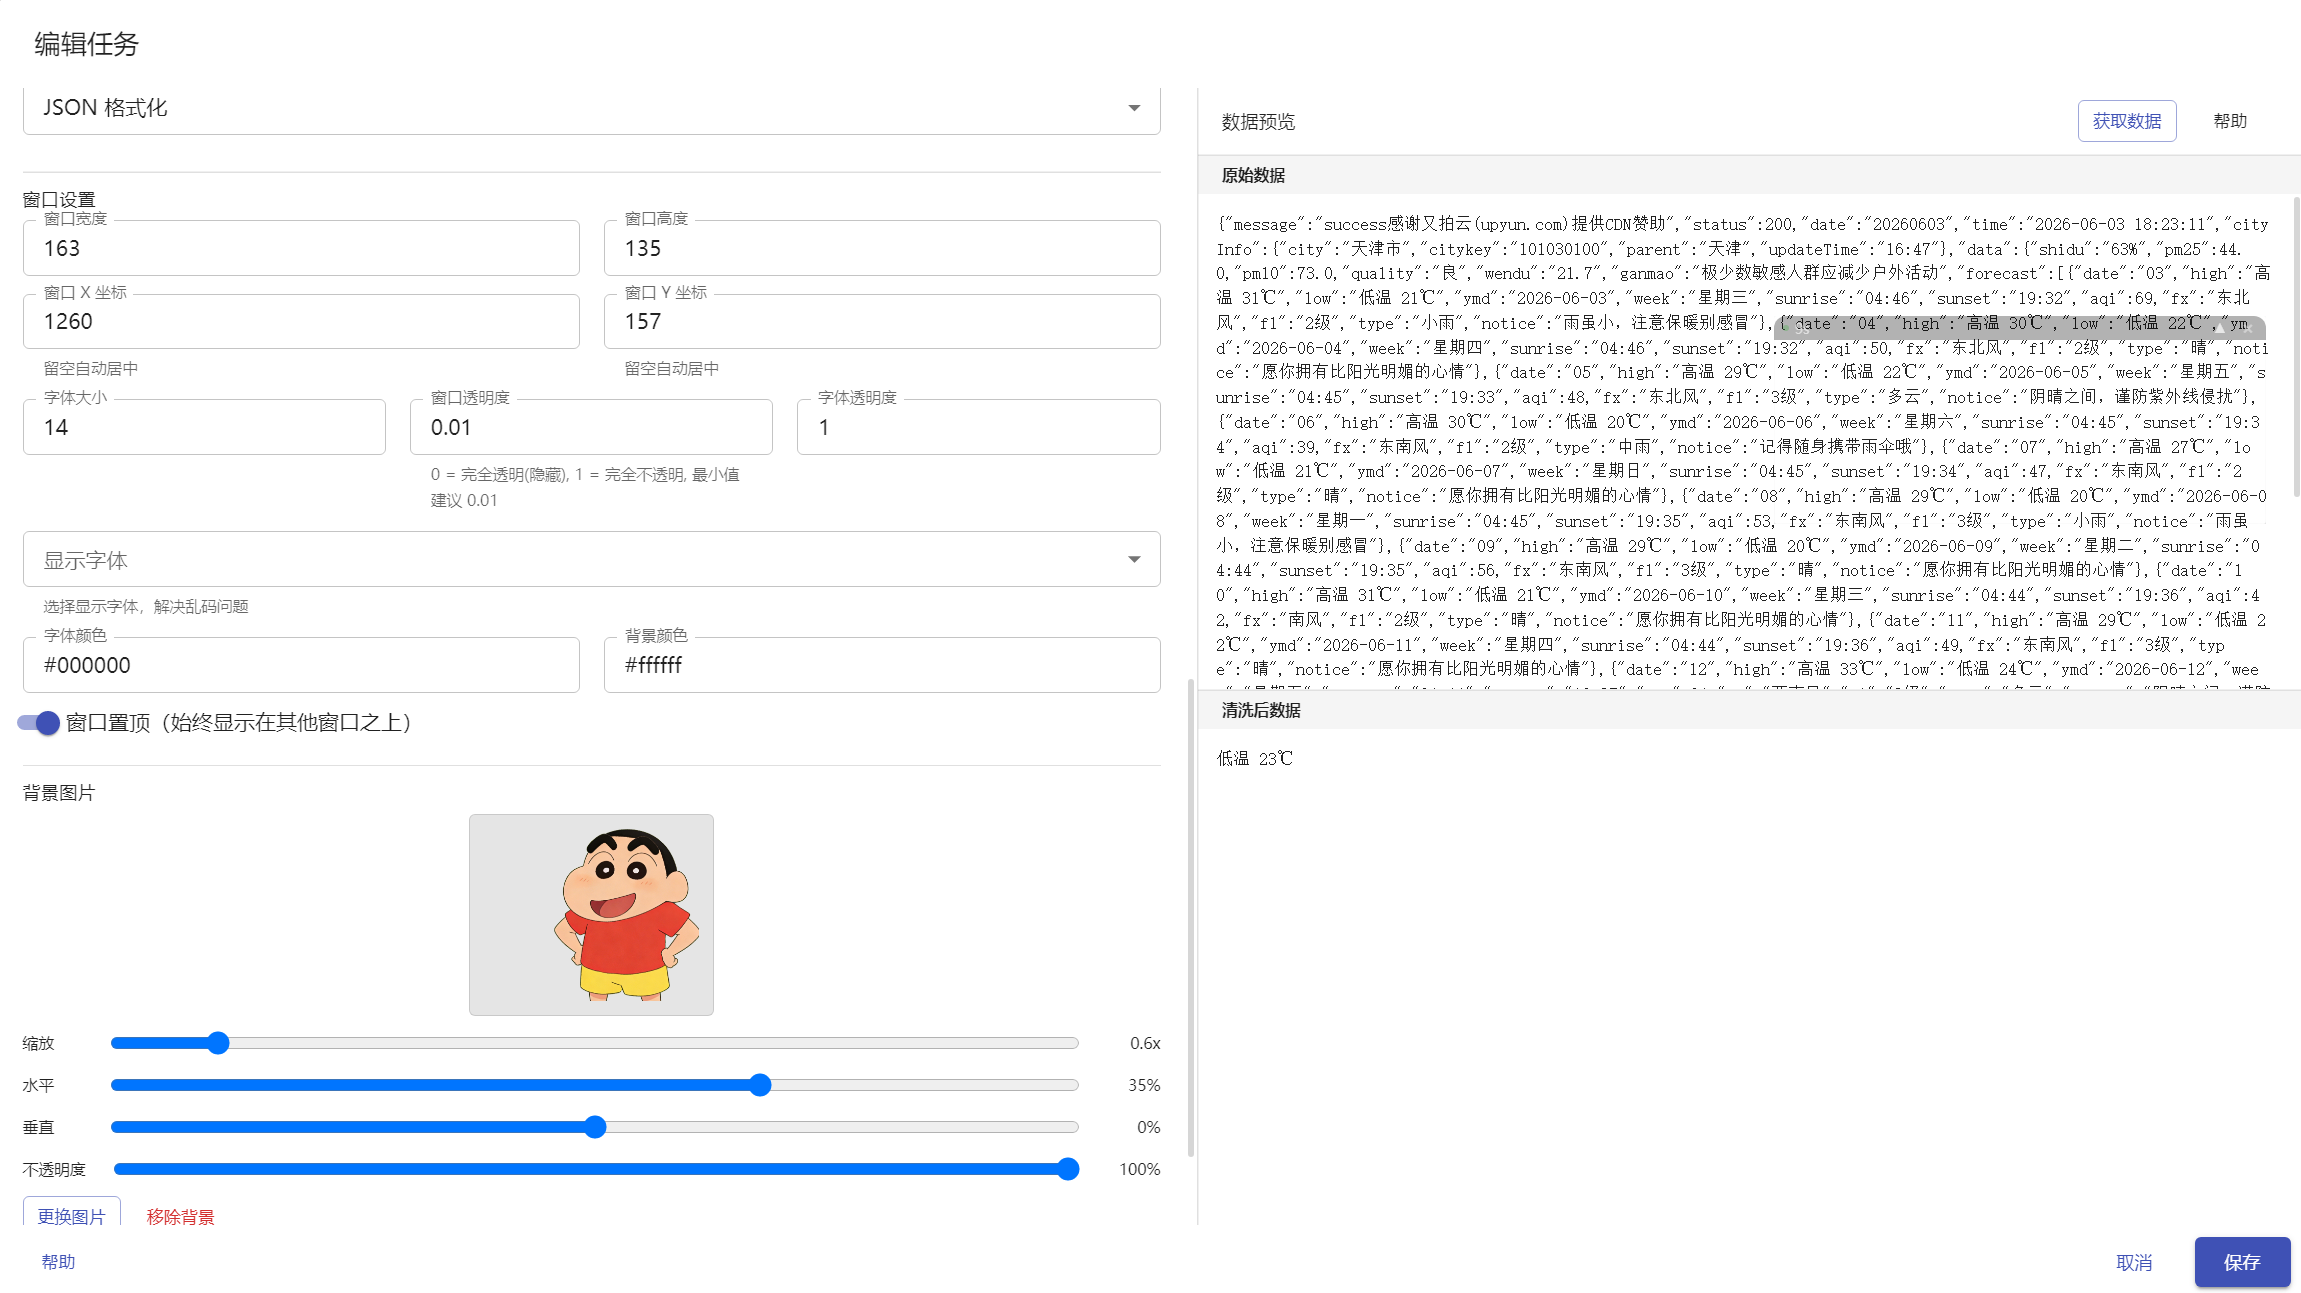Click the 0.6x zoom value
The image size is (2301, 1293).
click(x=1145, y=1043)
